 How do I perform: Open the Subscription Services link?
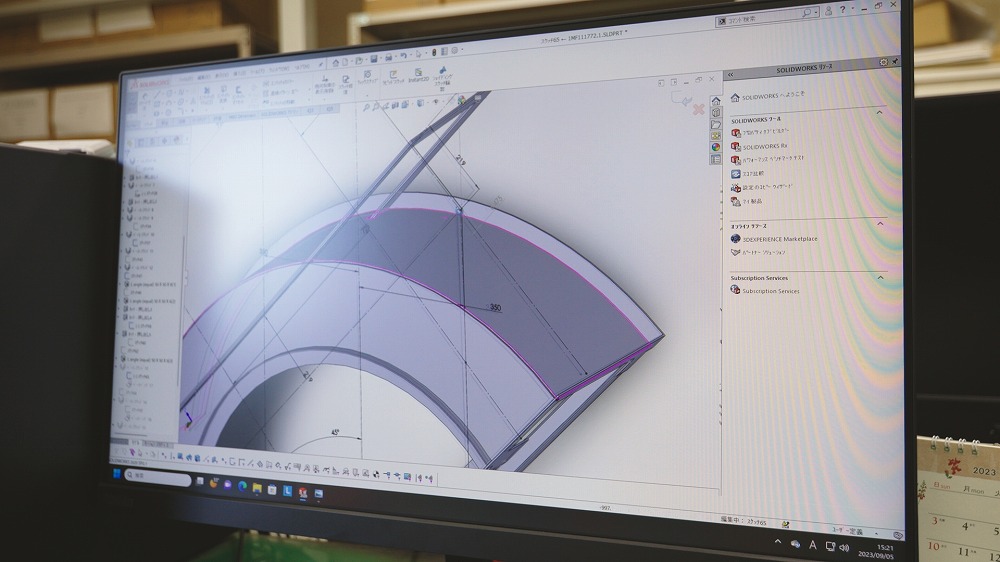[765, 291]
